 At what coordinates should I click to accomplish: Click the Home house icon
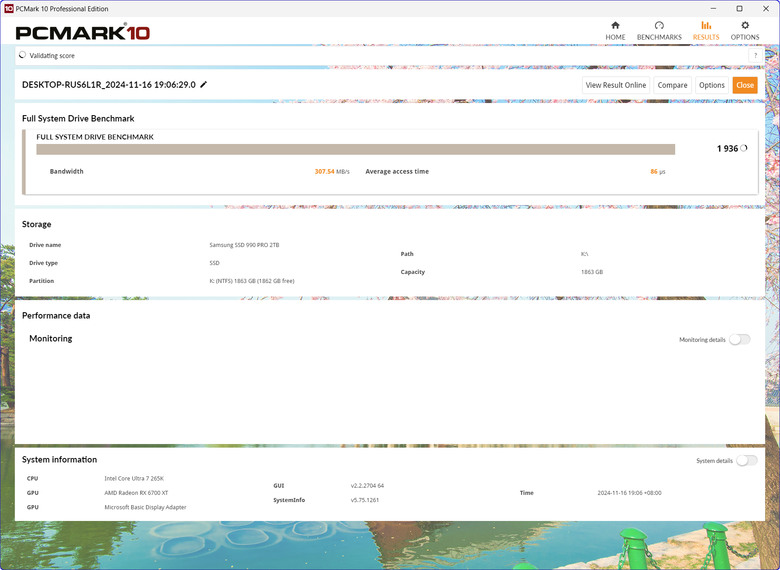point(615,25)
